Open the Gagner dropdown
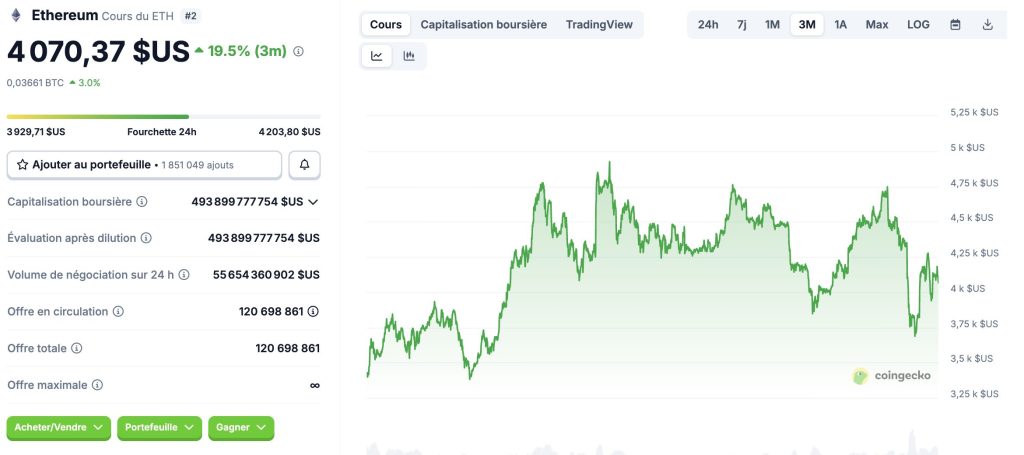 [x=241, y=427]
